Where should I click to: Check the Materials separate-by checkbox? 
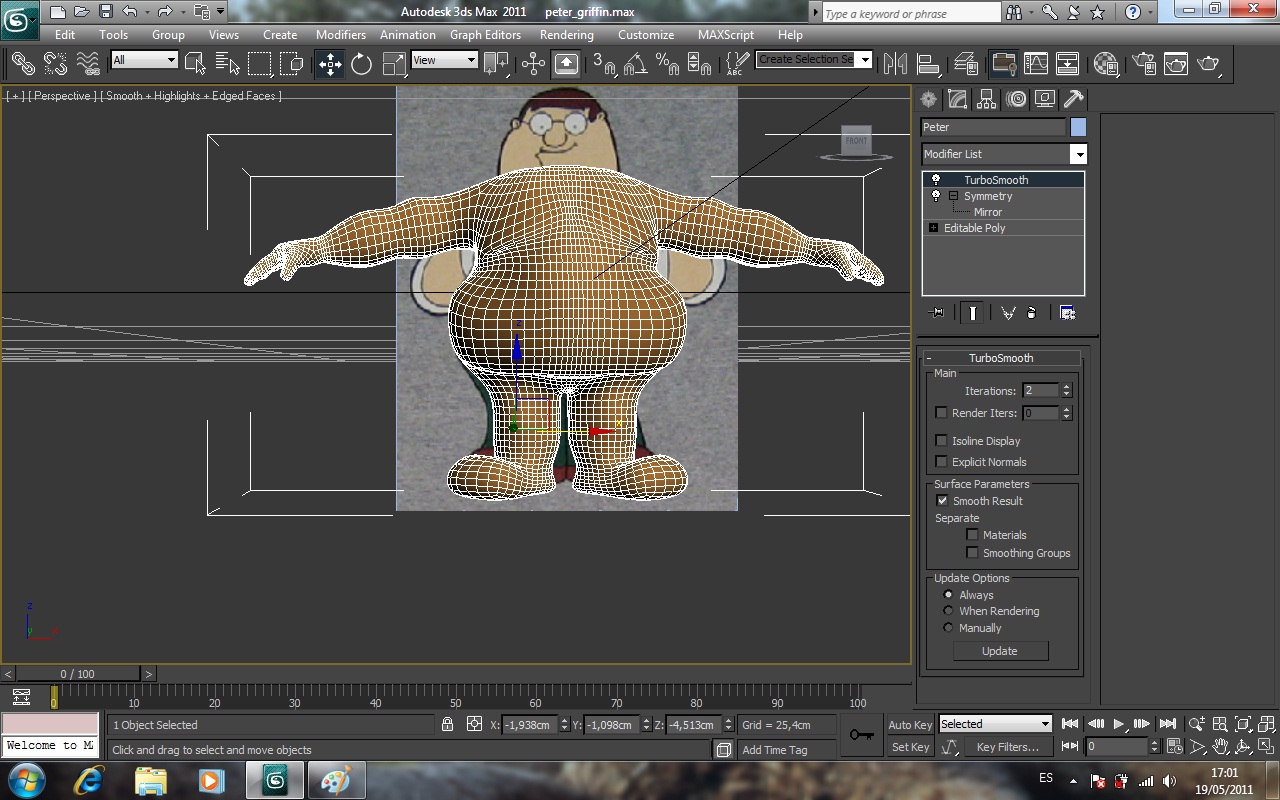click(x=972, y=535)
